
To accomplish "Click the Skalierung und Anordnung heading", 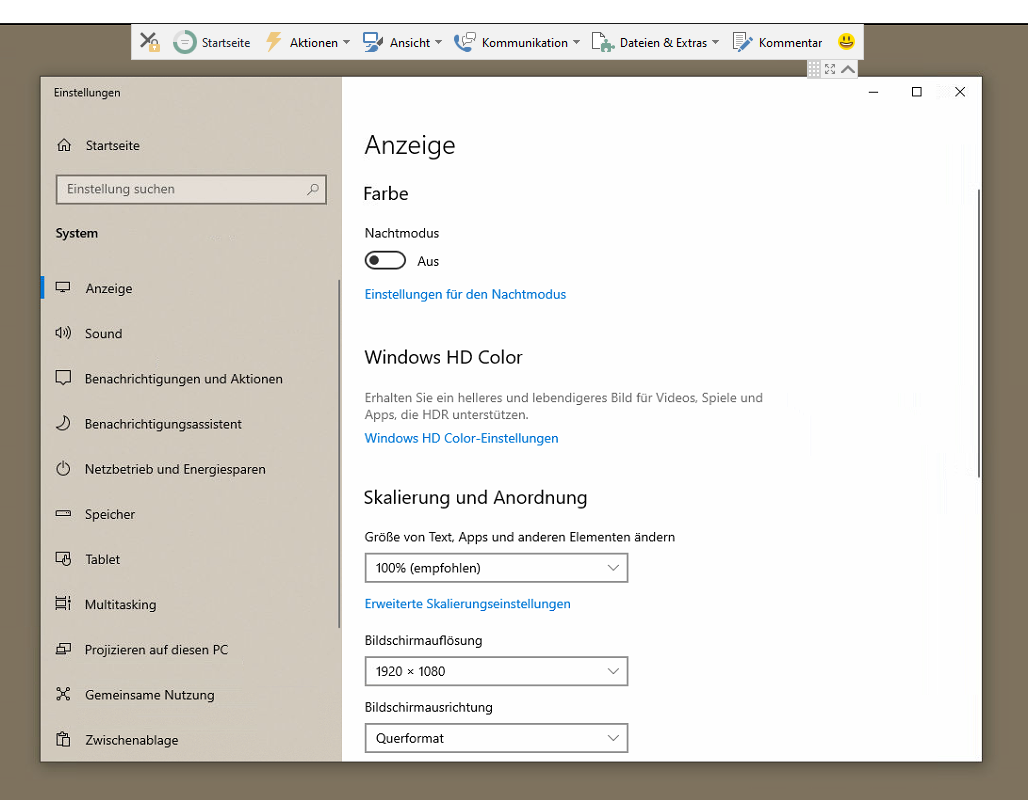I will [x=475, y=497].
